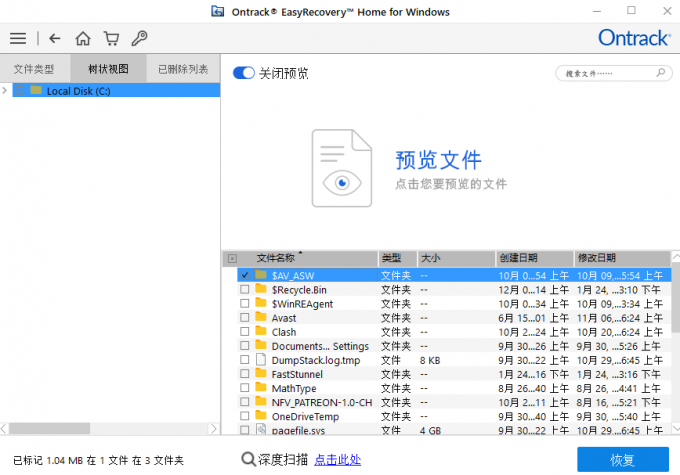The height and width of the screenshot is (475, 680).
Task: Click the search magnifier icon
Action: click(660, 73)
